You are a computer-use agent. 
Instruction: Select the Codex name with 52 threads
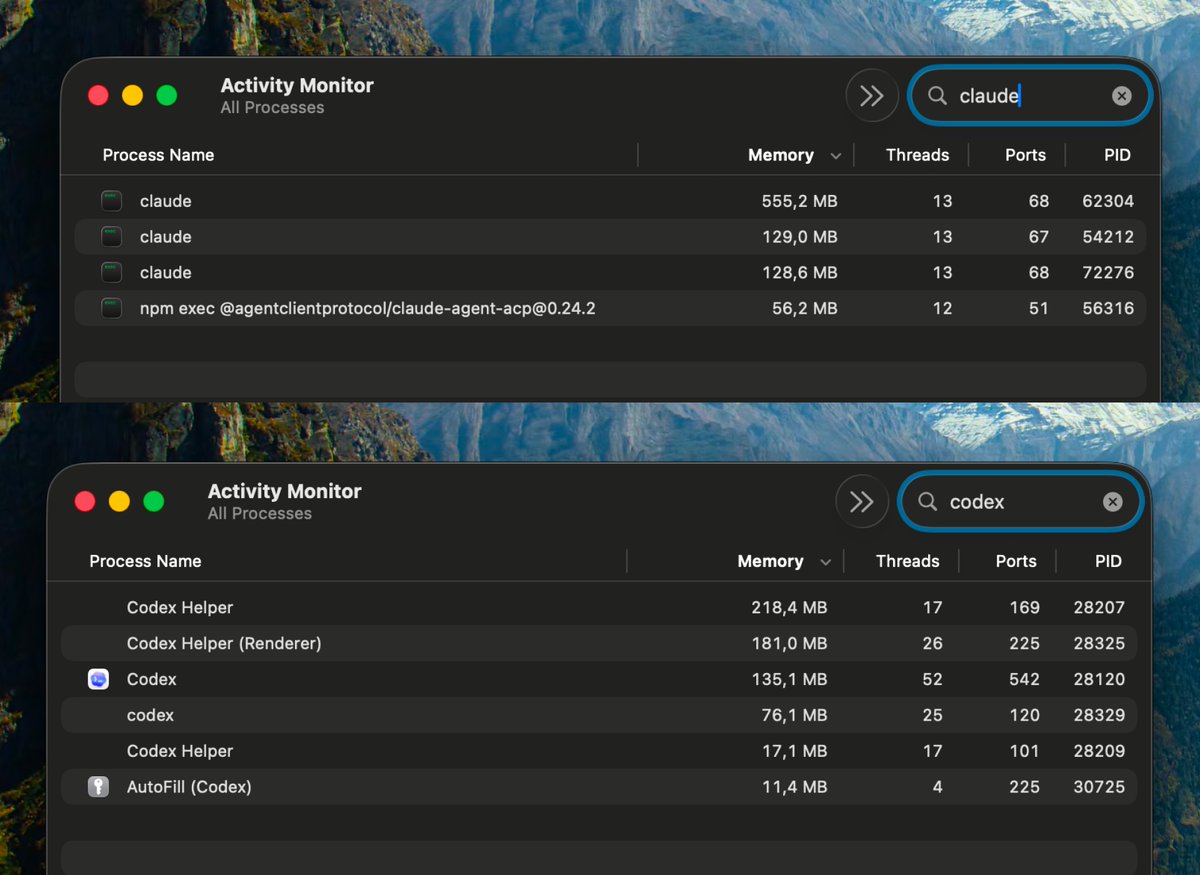151,679
